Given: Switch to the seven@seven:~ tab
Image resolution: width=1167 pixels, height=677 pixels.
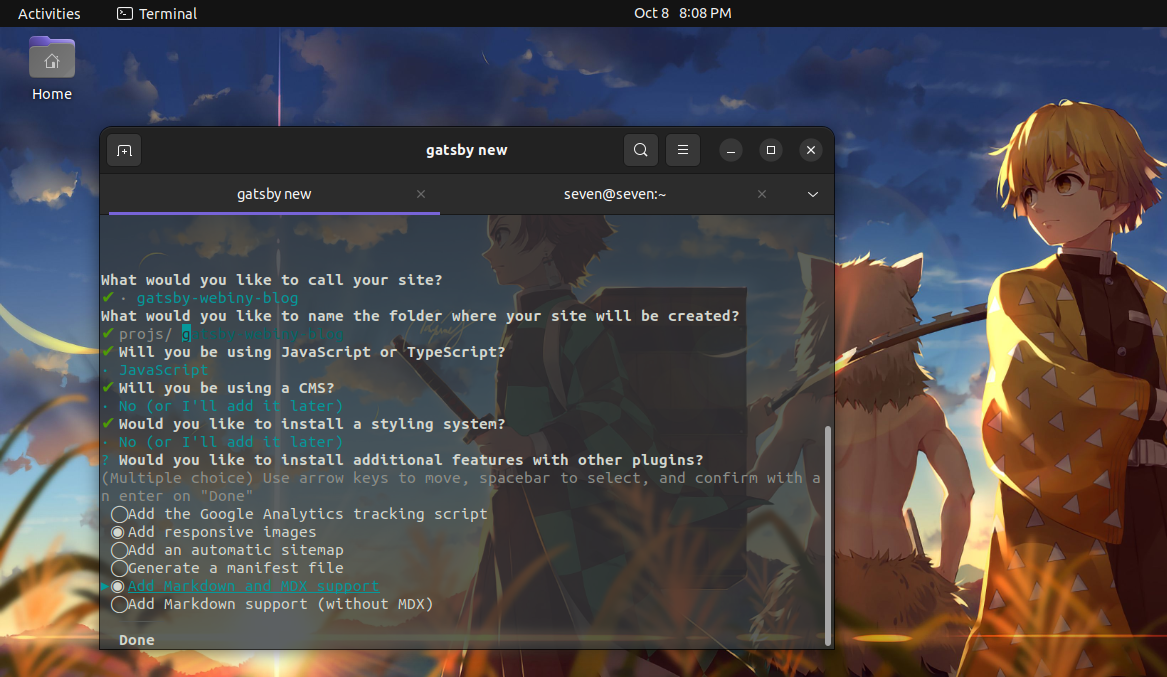Looking at the screenshot, I should tap(615, 194).
